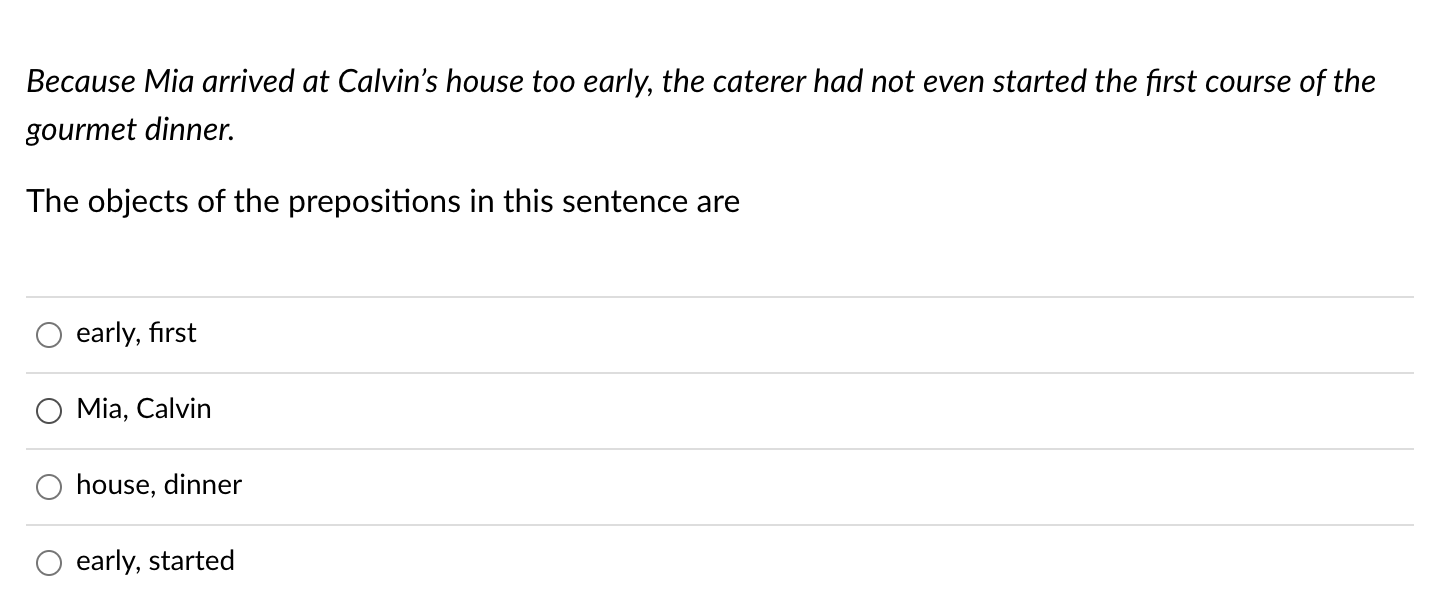The width and height of the screenshot is (1446, 610).
Task: Click the italic phrase 'gourmet dinner.'
Action: [130, 132]
